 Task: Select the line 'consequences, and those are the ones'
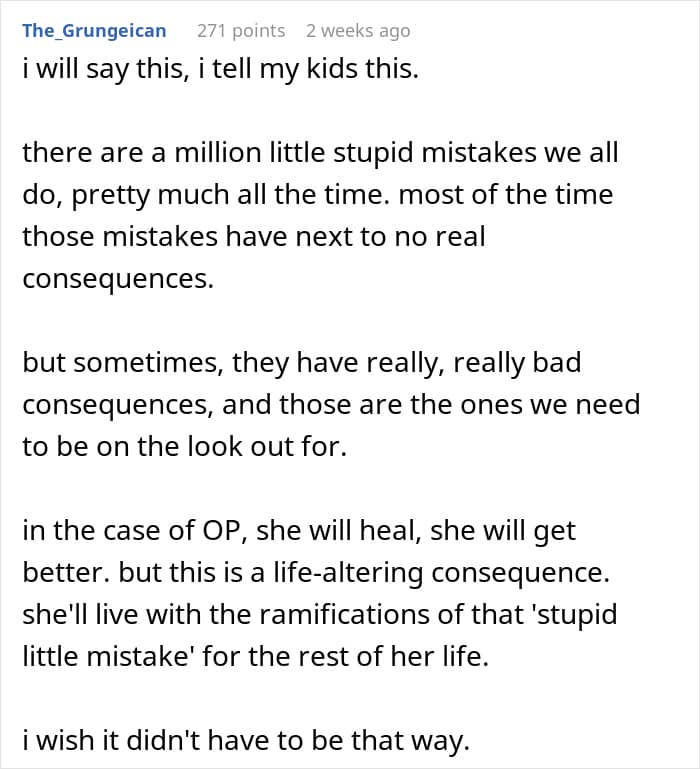tap(331, 405)
